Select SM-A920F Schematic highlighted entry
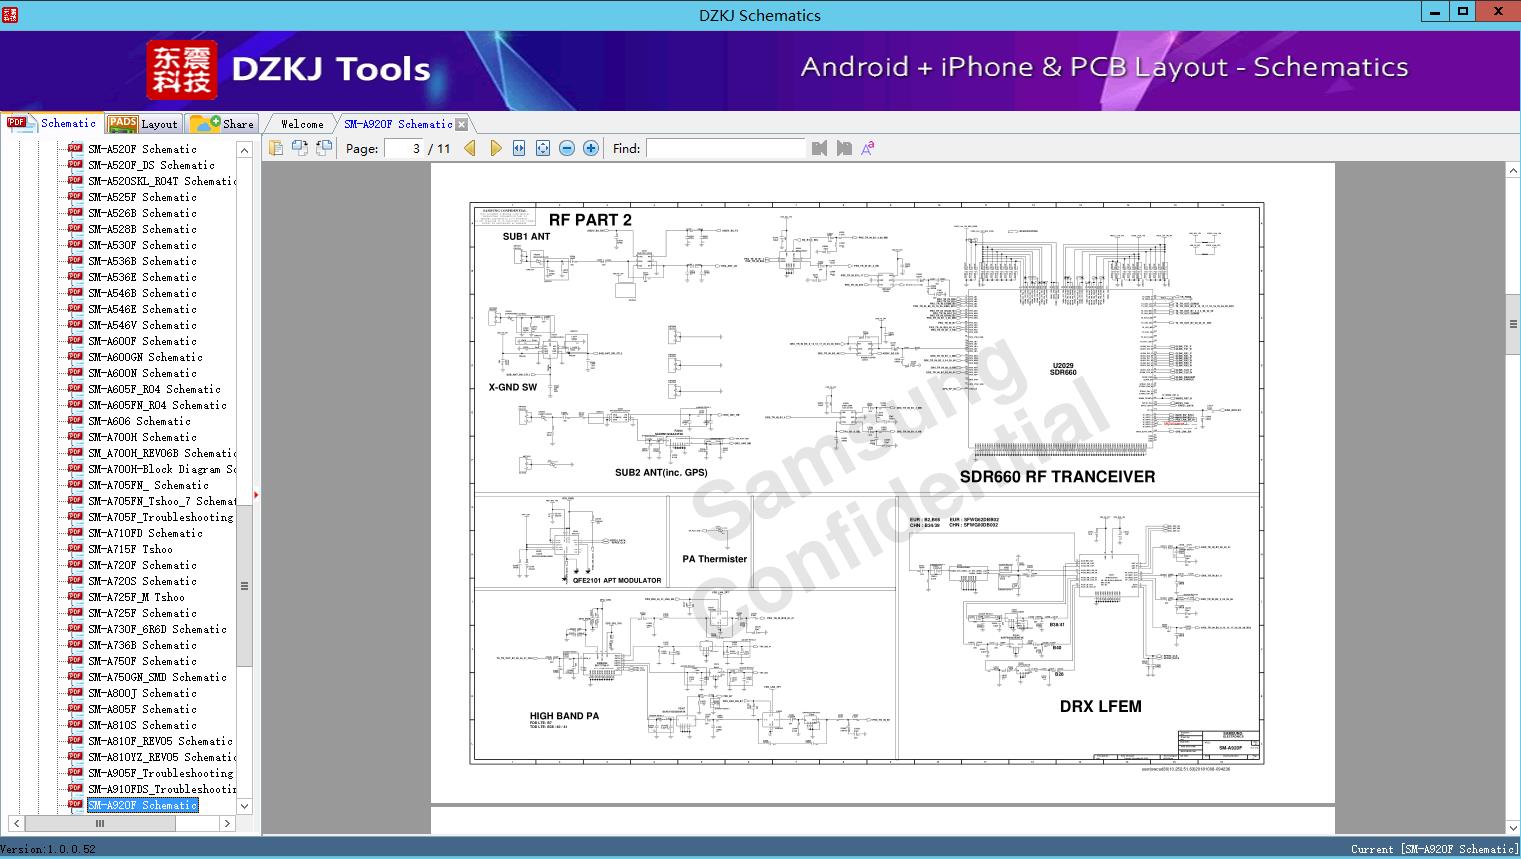This screenshot has height=859, width=1521. pos(142,805)
